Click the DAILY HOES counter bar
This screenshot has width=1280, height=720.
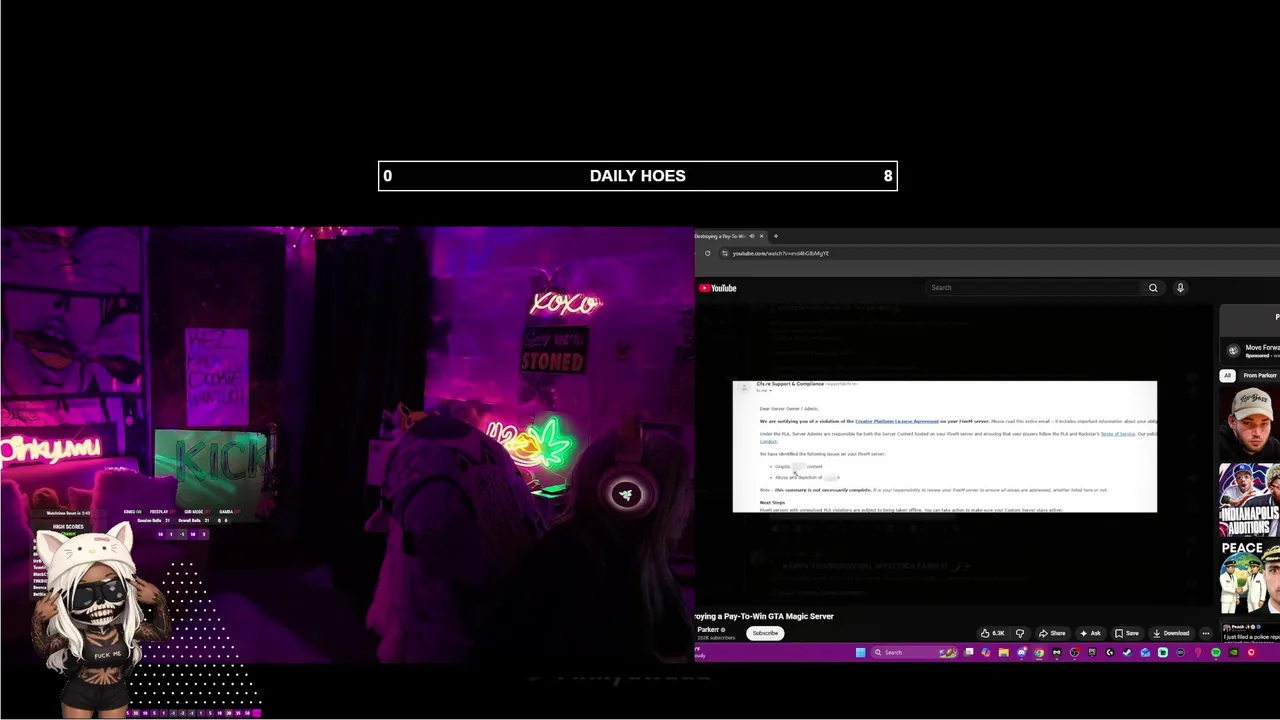click(638, 176)
